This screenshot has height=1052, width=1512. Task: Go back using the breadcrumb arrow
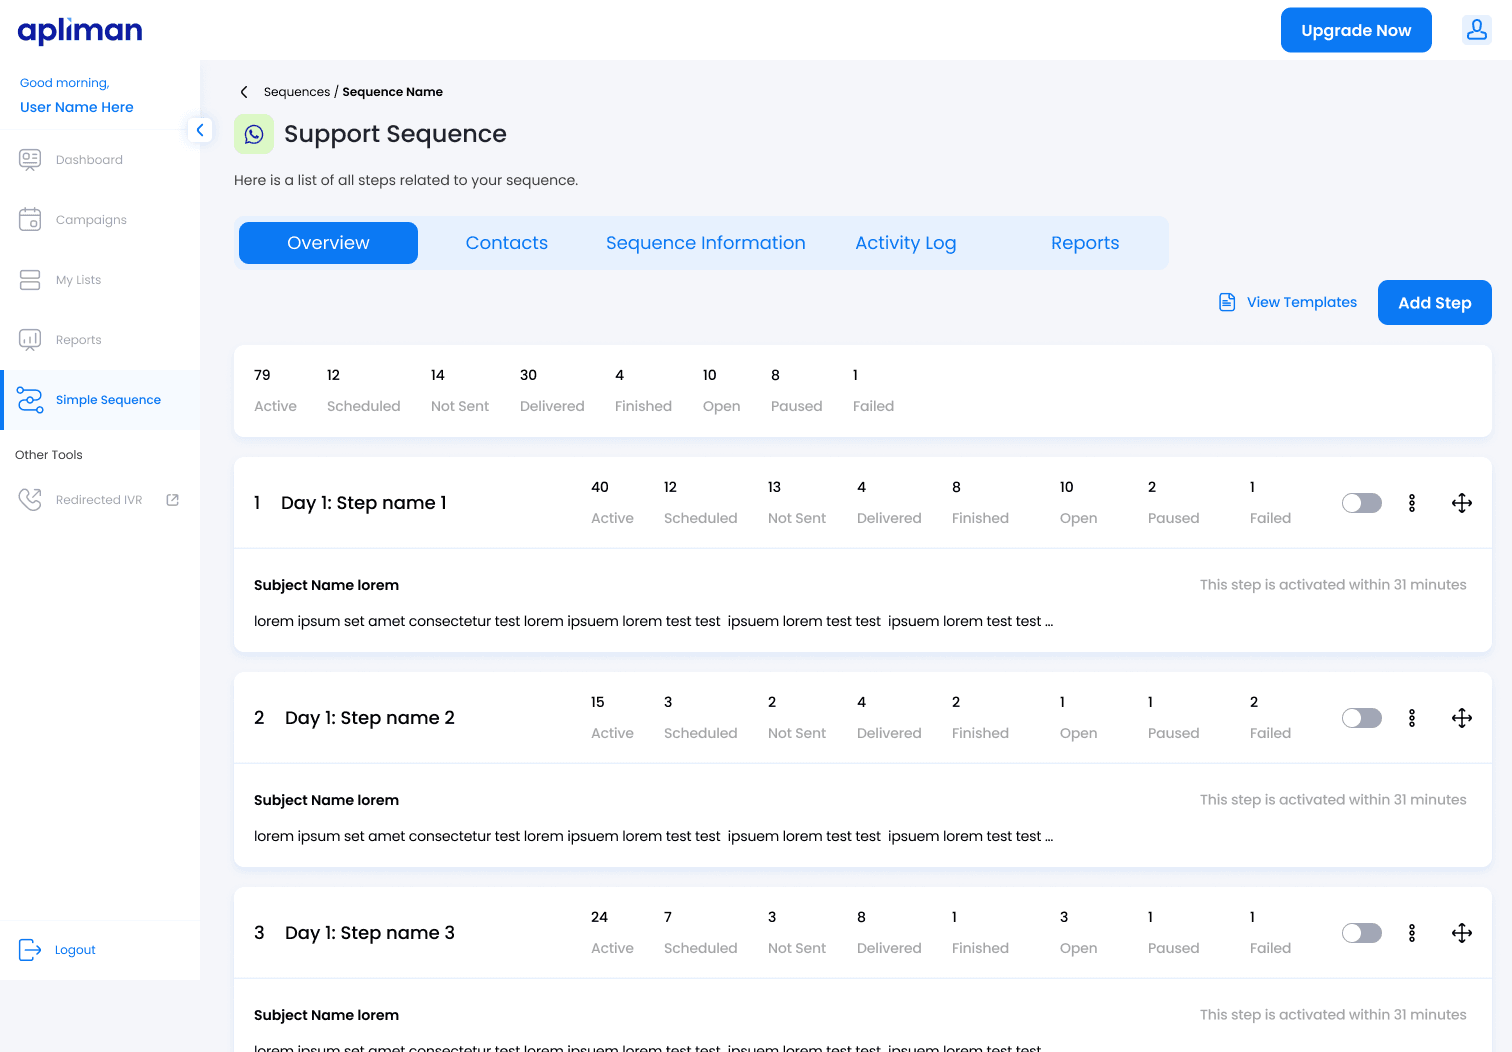tap(243, 92)
